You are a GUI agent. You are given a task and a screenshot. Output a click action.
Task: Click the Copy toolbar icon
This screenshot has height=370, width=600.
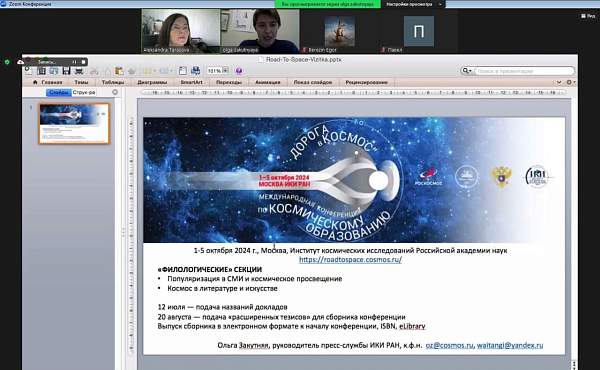point(108,71)
